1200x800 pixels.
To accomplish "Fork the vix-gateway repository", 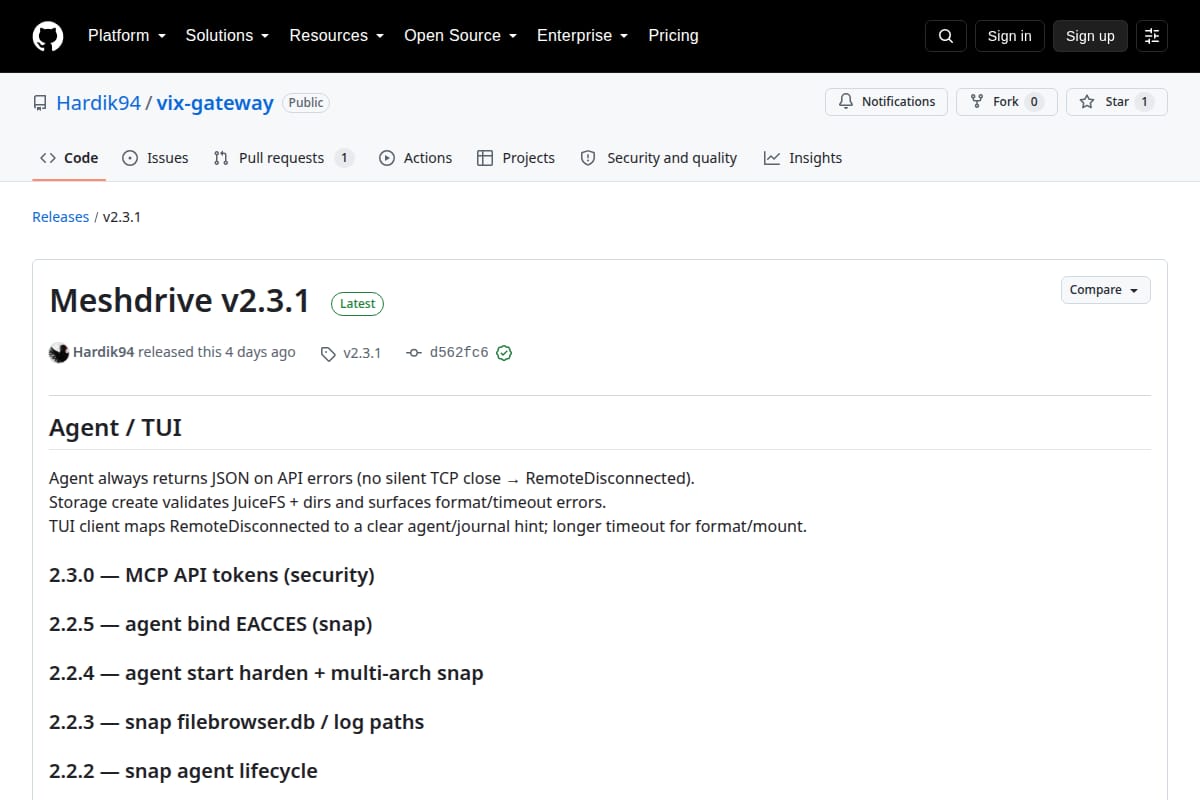I will tap(1006, 102).
